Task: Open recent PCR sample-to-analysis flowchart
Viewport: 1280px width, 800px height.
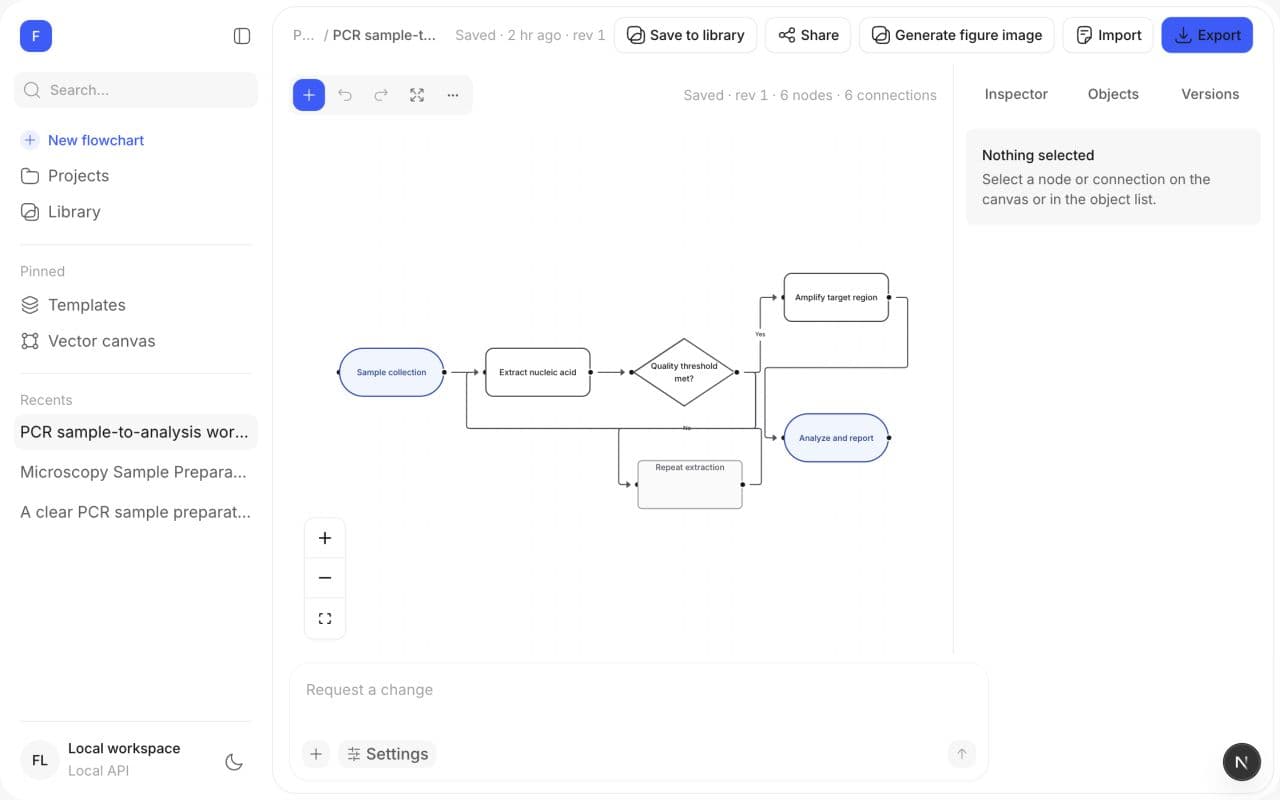Action: (136, 432)
